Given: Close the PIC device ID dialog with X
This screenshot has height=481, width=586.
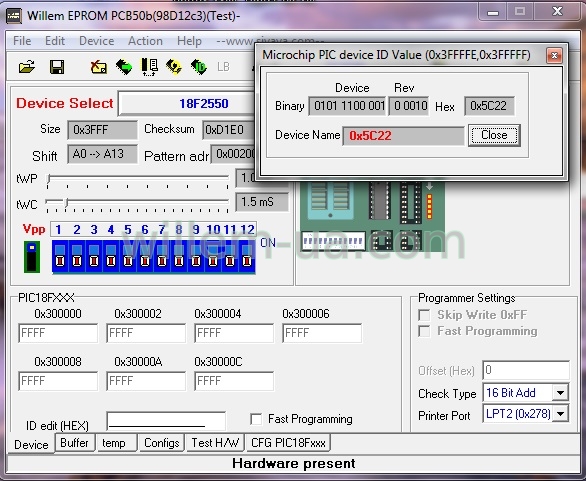Looking at the screenshot, I should [554, 56].
